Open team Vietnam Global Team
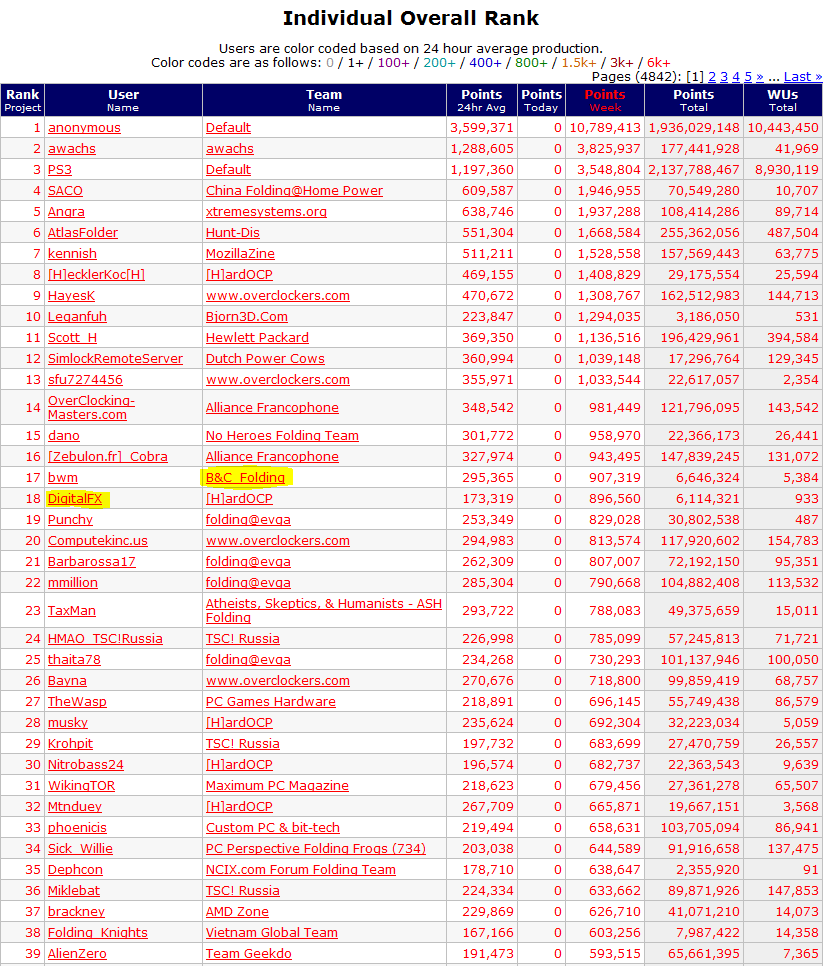This screenshot has height=966, width=826. pos(272,932)
